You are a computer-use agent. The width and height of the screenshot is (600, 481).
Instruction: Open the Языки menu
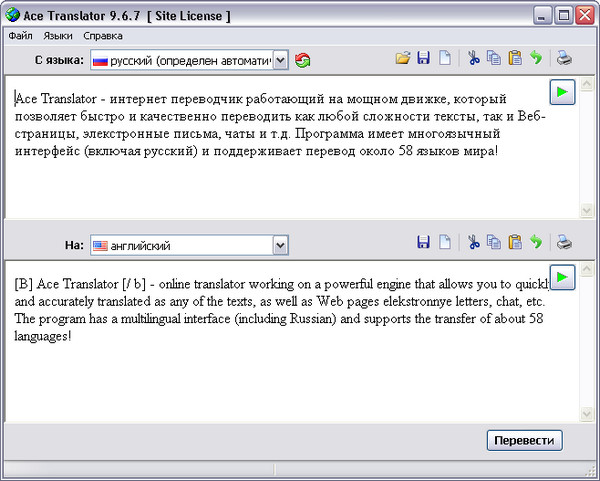[58, 36]
